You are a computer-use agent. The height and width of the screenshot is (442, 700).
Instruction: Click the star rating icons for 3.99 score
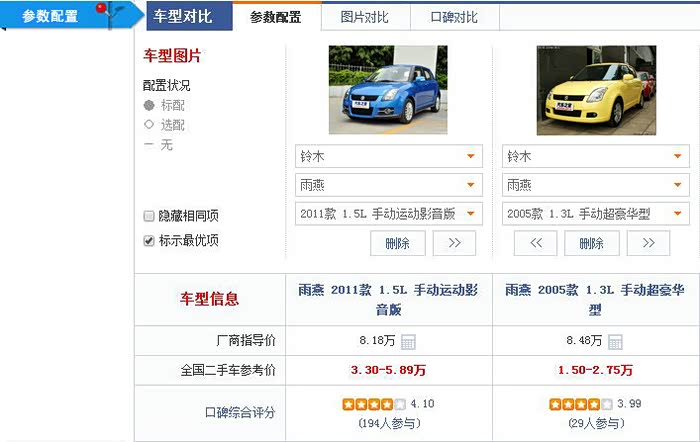click(581, 404)
